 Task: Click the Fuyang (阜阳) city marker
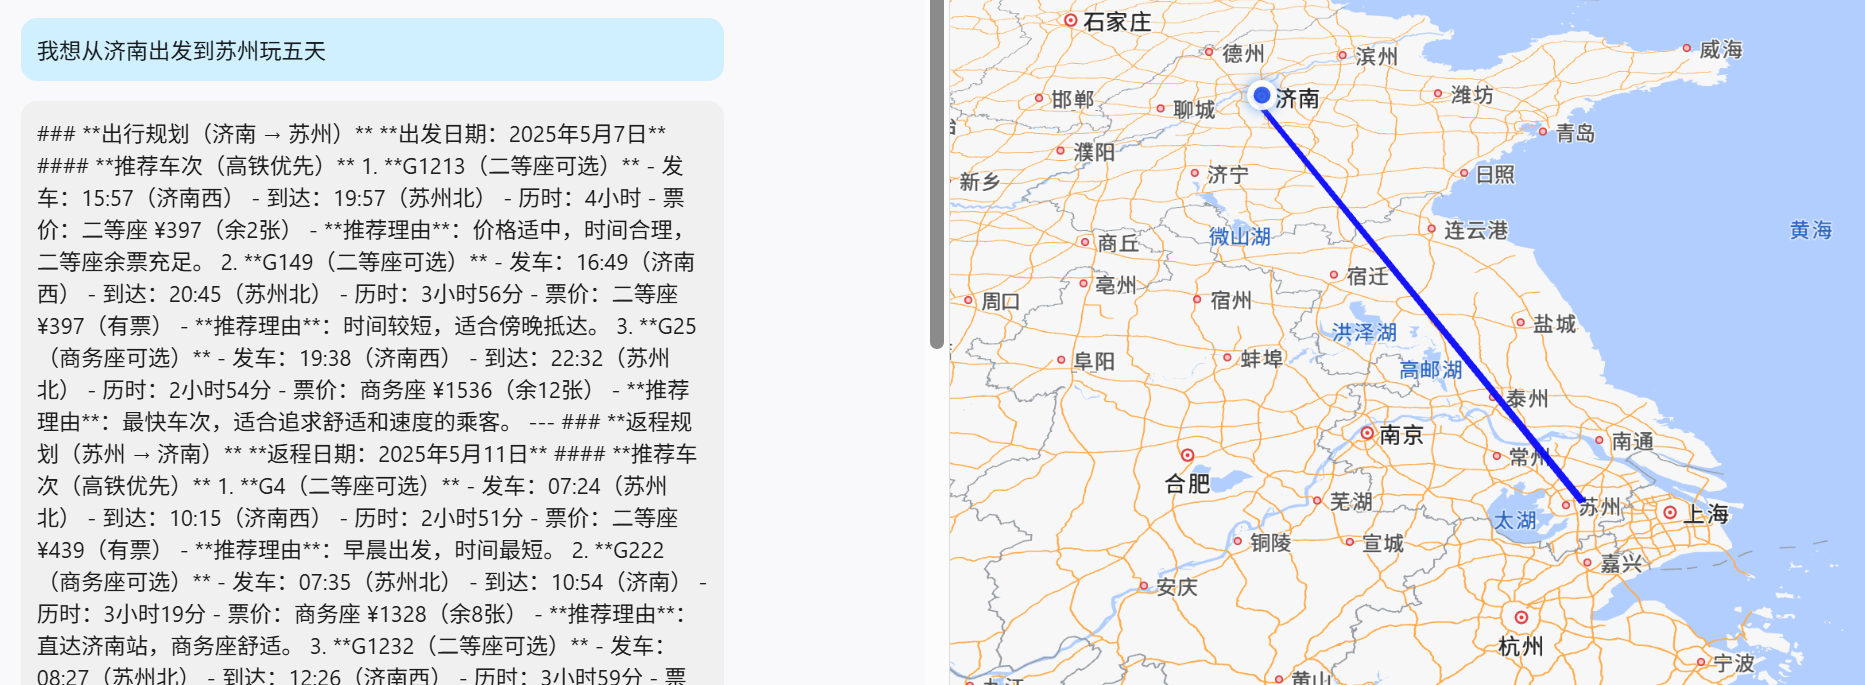click(x=1061, y=360)
